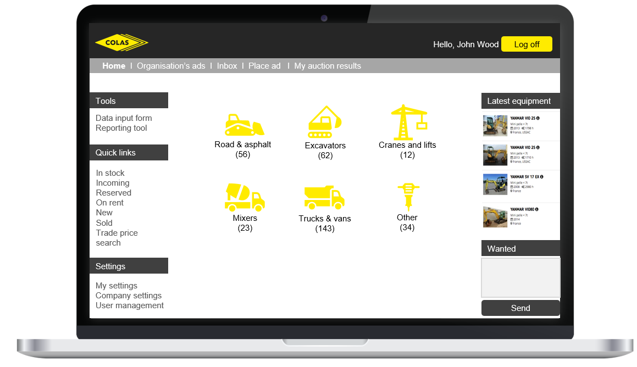Choose the Mixers truck icon
Viewport: 637px width, 367px height.
coord(245,197)
